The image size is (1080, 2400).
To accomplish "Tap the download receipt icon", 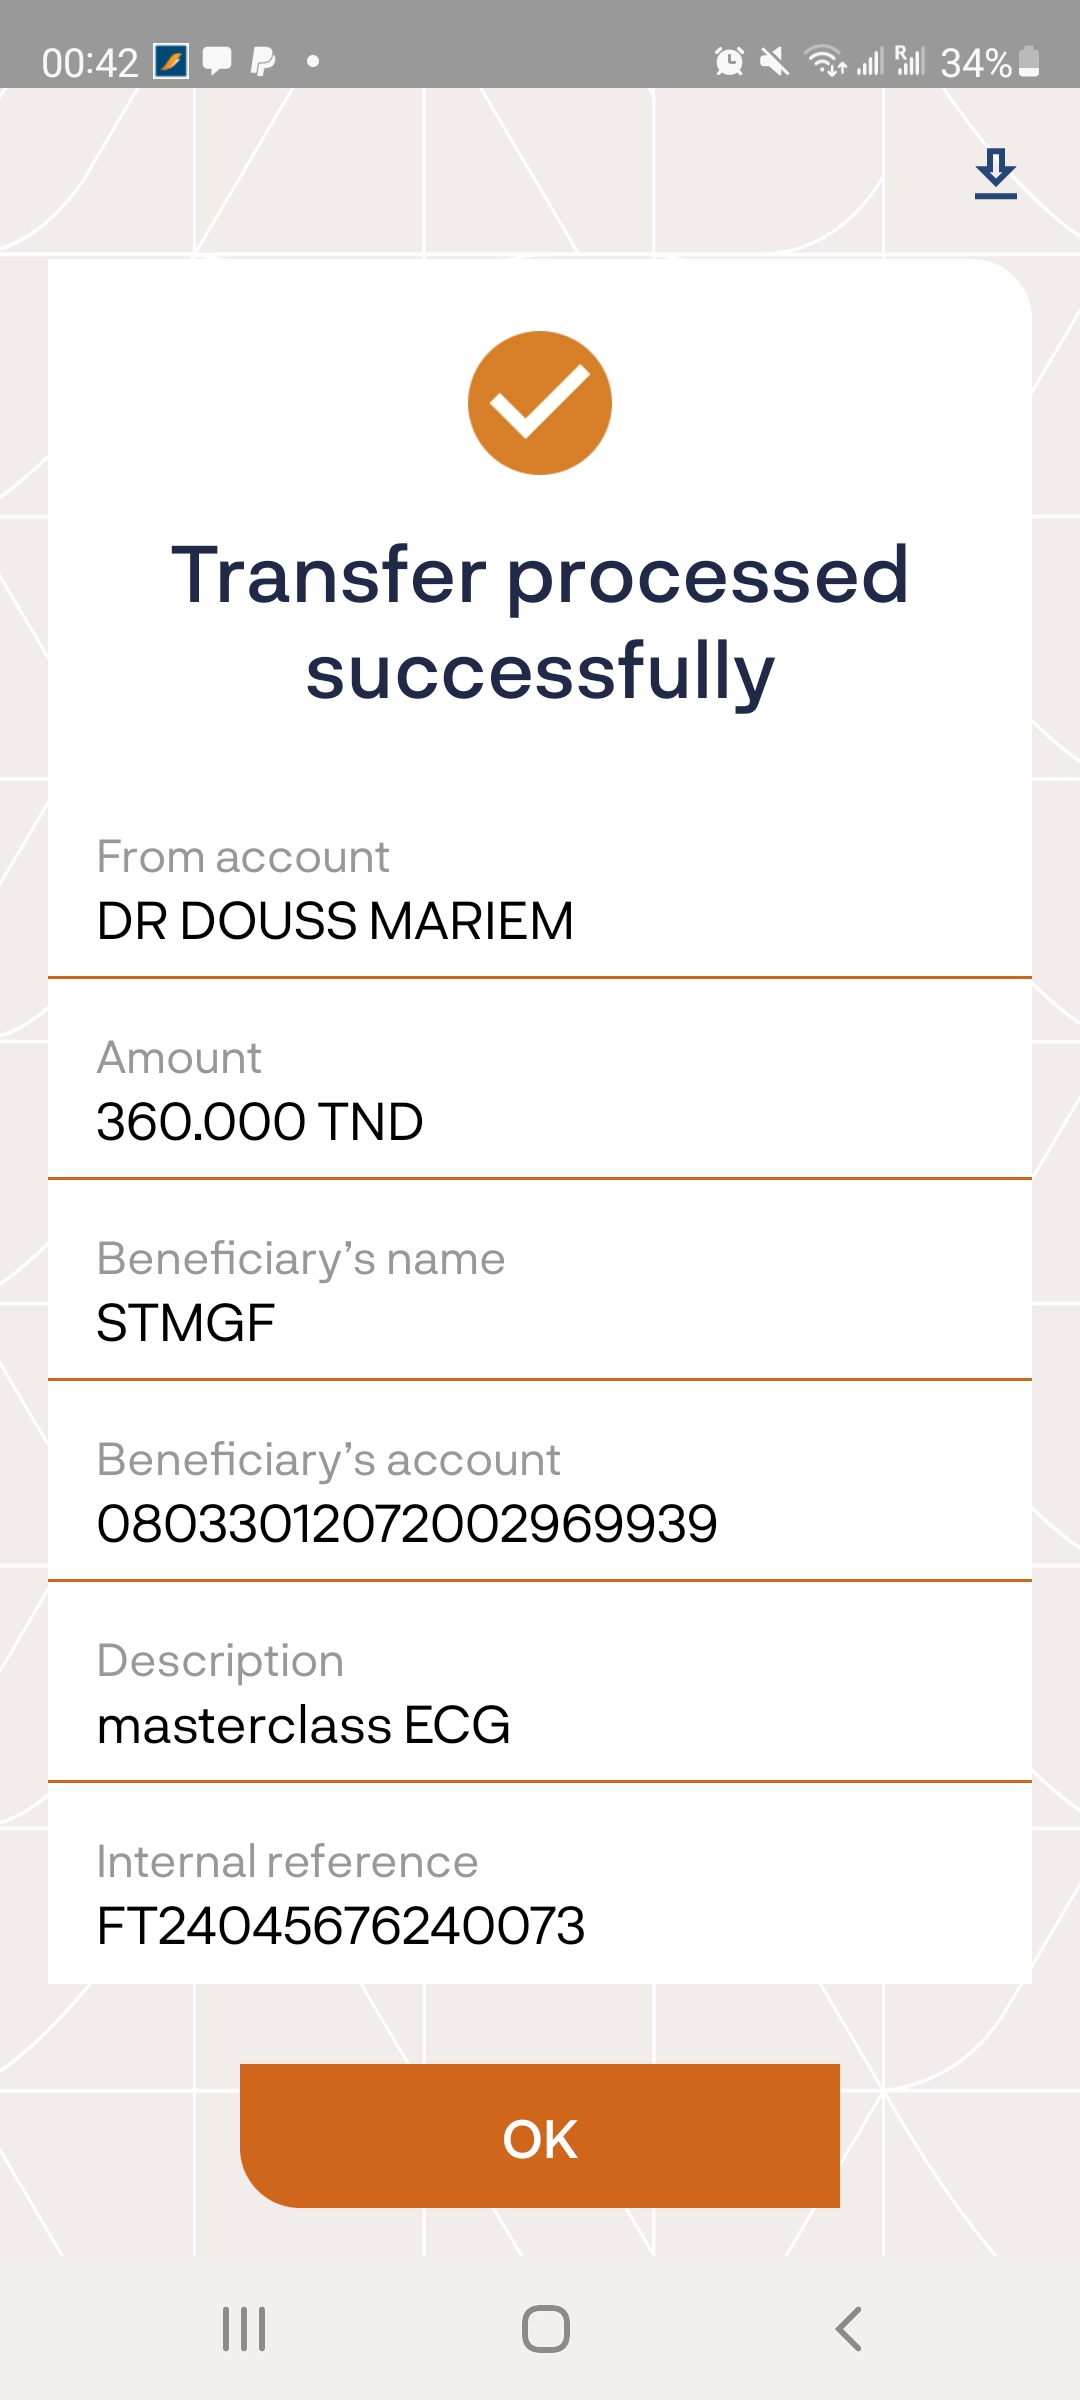I will point(995,174).
